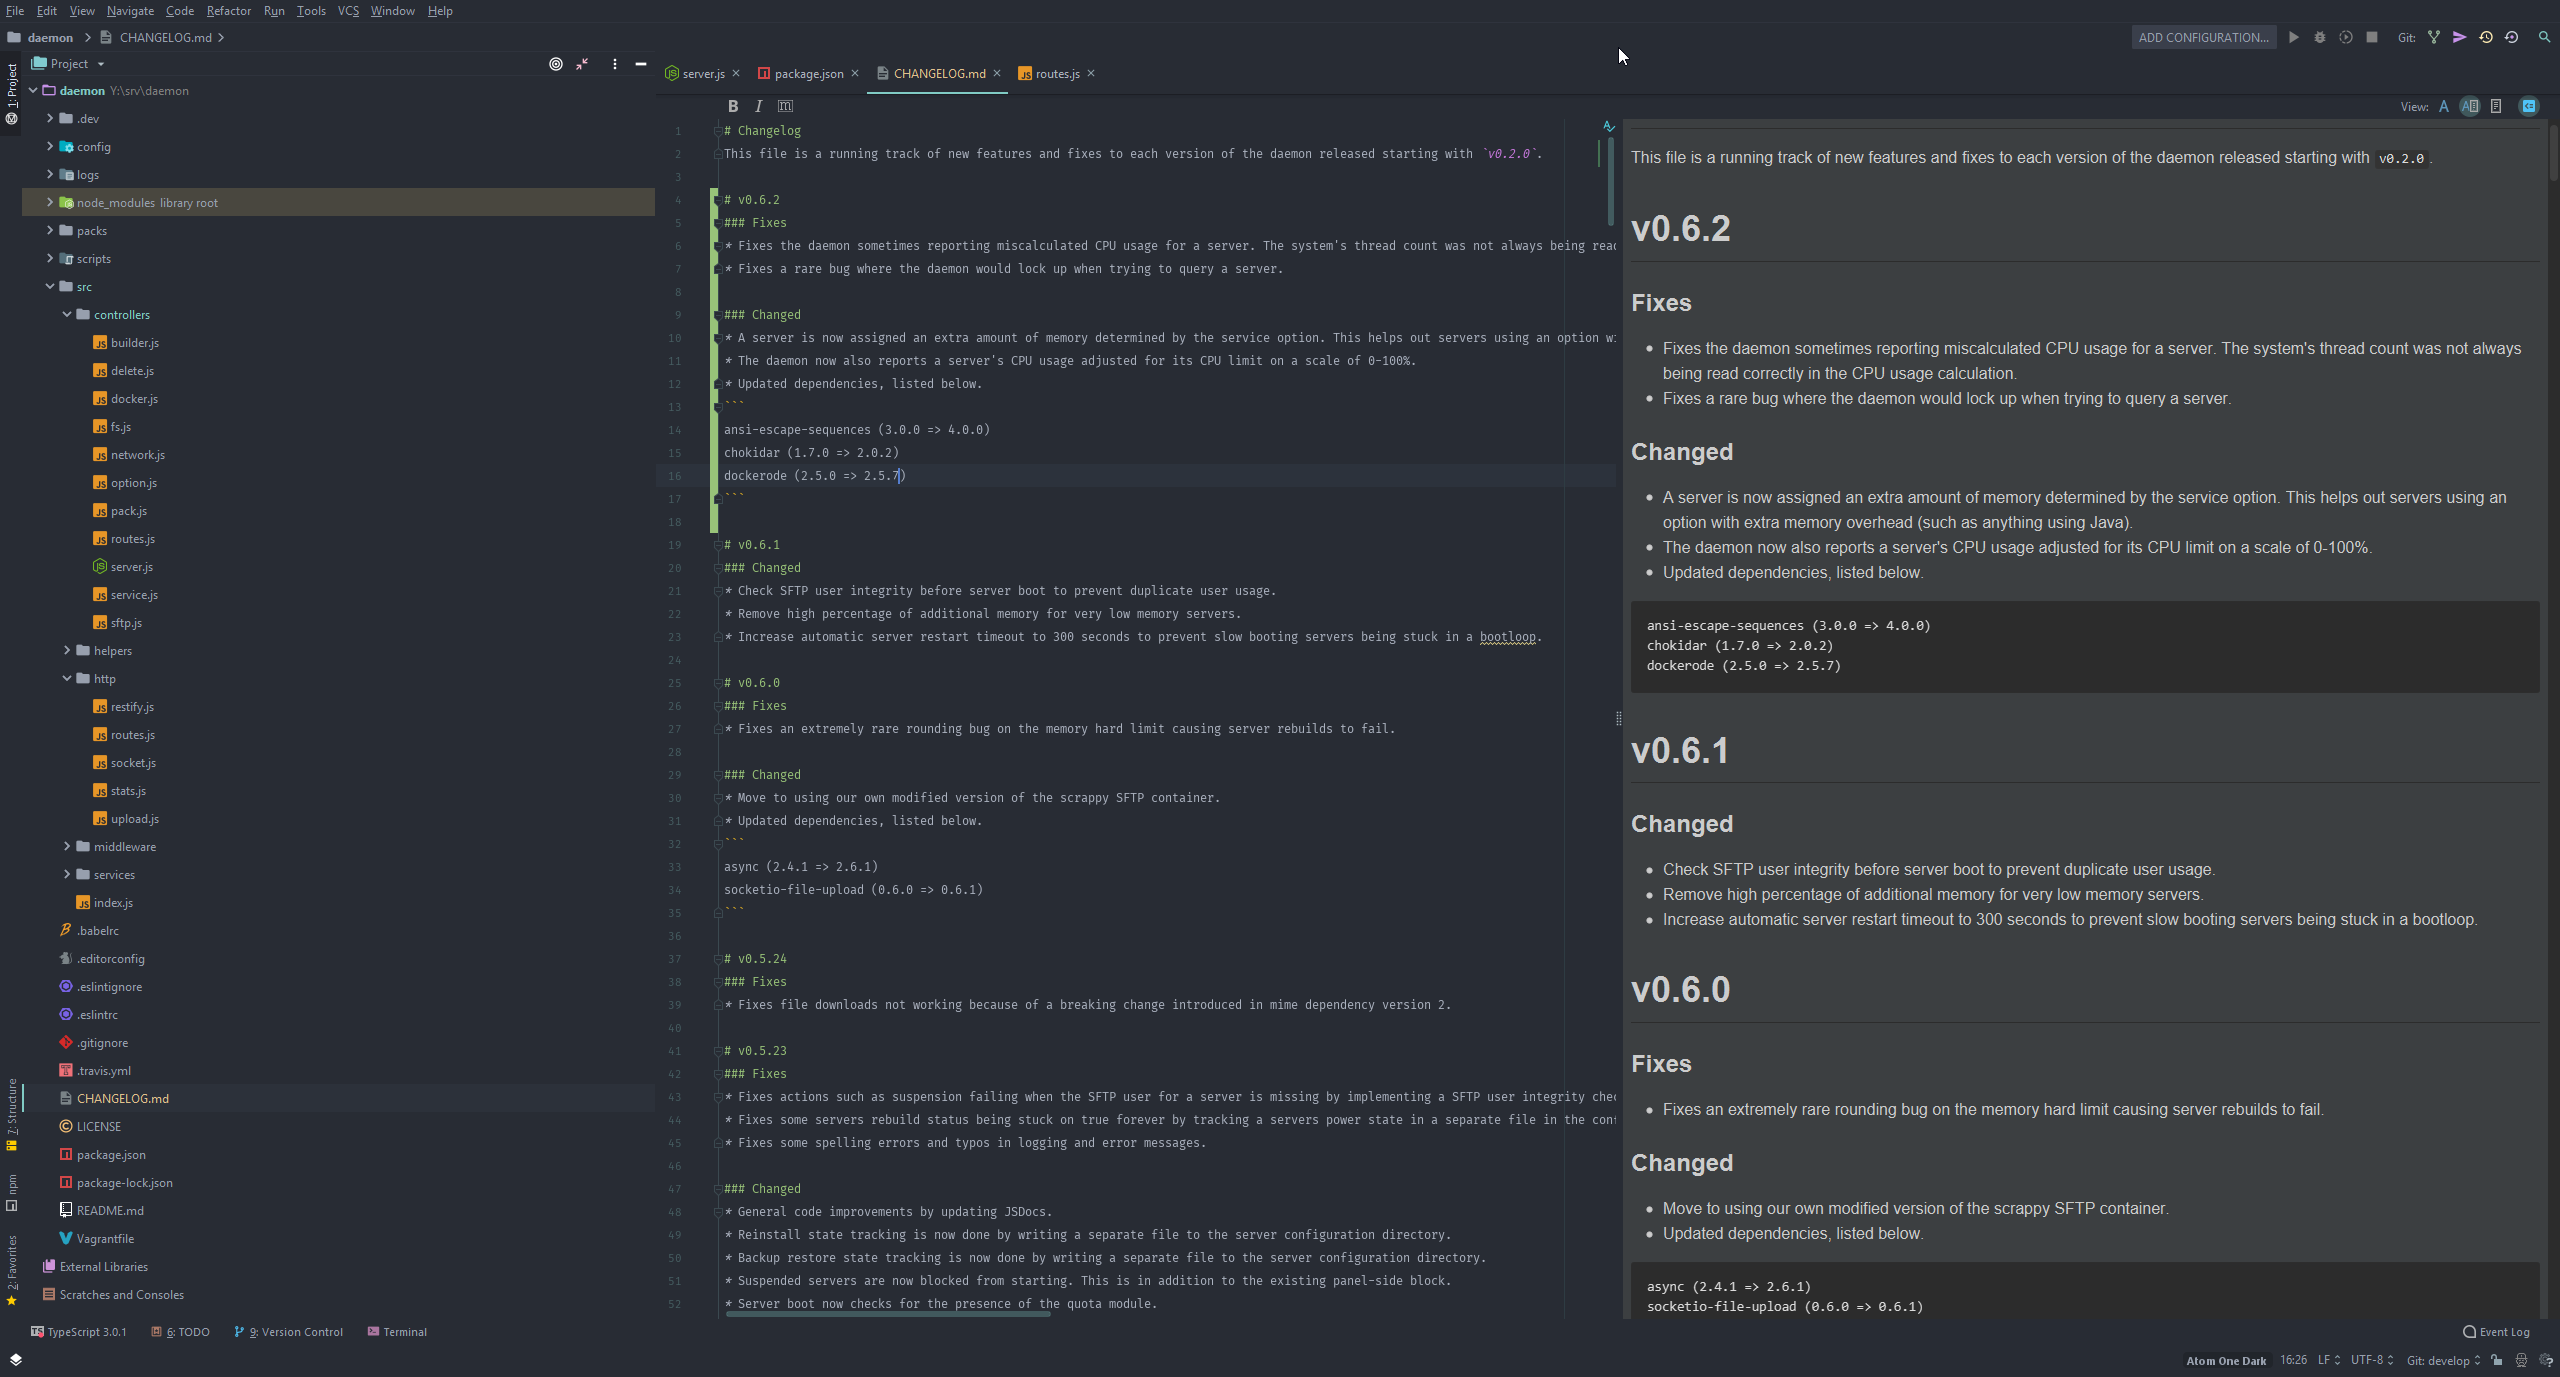Click the Italic formatting icon
Viewport: 2560px width, 1377px height.
(x=758, y=106)
